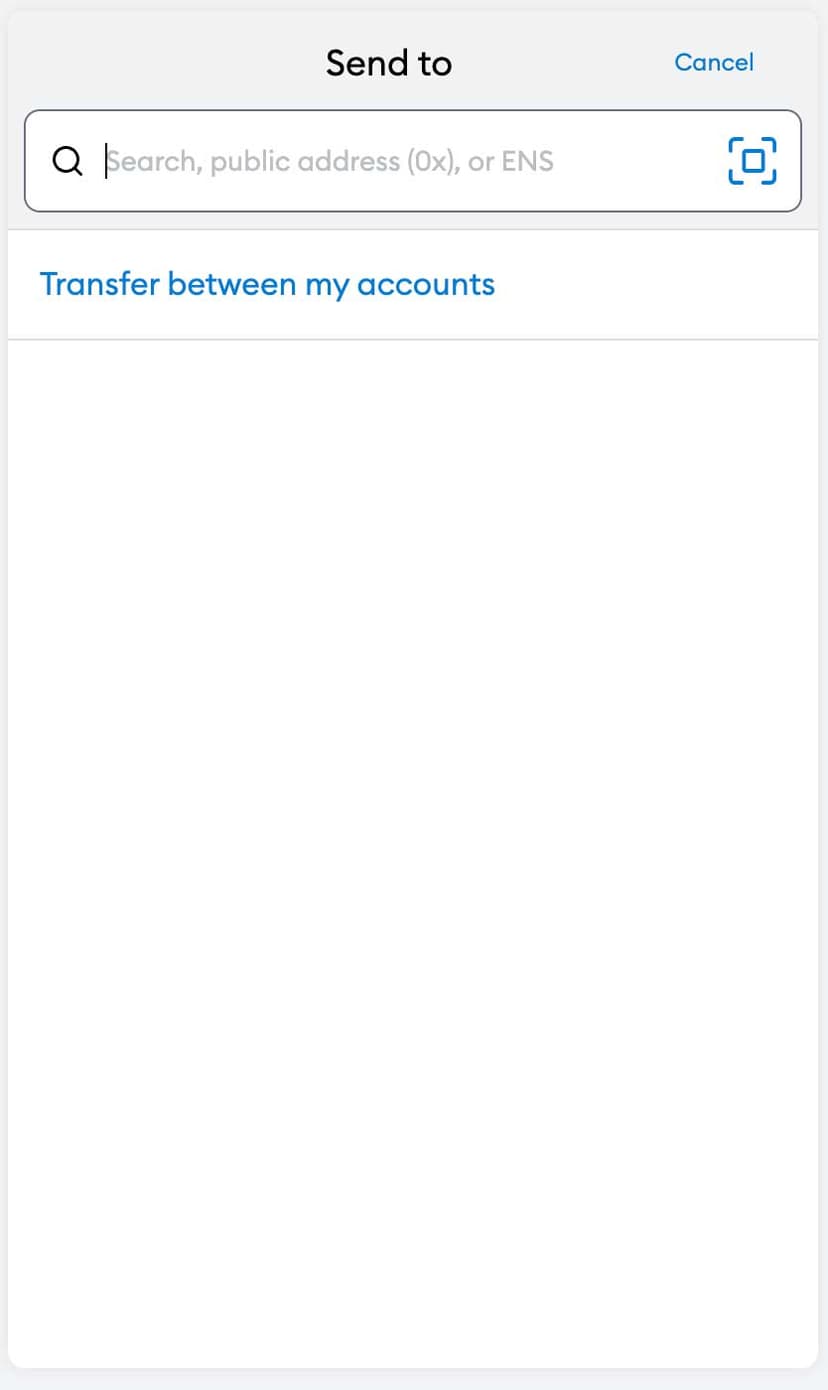The width and height of the screenshot is (828, 1390).
Task: Click the search icon beside the placeholder
Action: (x=67, y=161)
